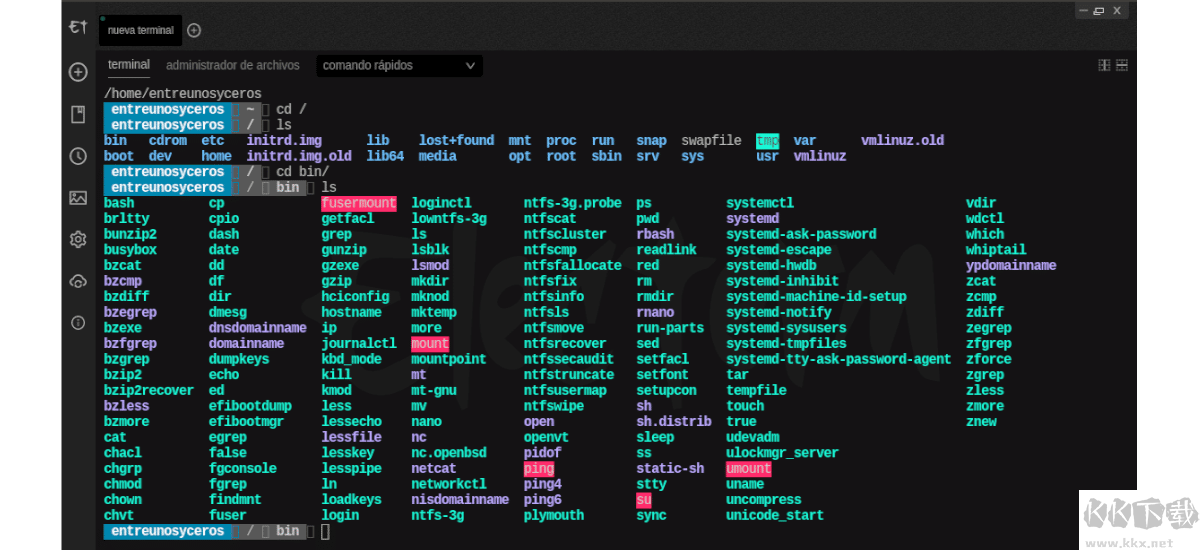Viewport: 1200px width, 550px height.
Task: Open the image icon in sidebar
Action: click(78, 198)
